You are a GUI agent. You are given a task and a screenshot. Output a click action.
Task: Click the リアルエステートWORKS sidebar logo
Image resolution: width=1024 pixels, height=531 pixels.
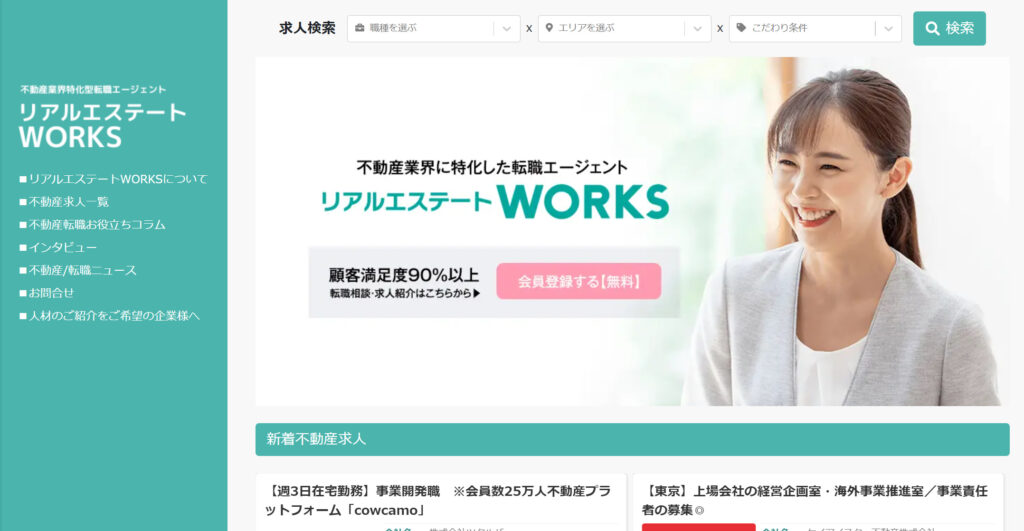click(103, 118)
